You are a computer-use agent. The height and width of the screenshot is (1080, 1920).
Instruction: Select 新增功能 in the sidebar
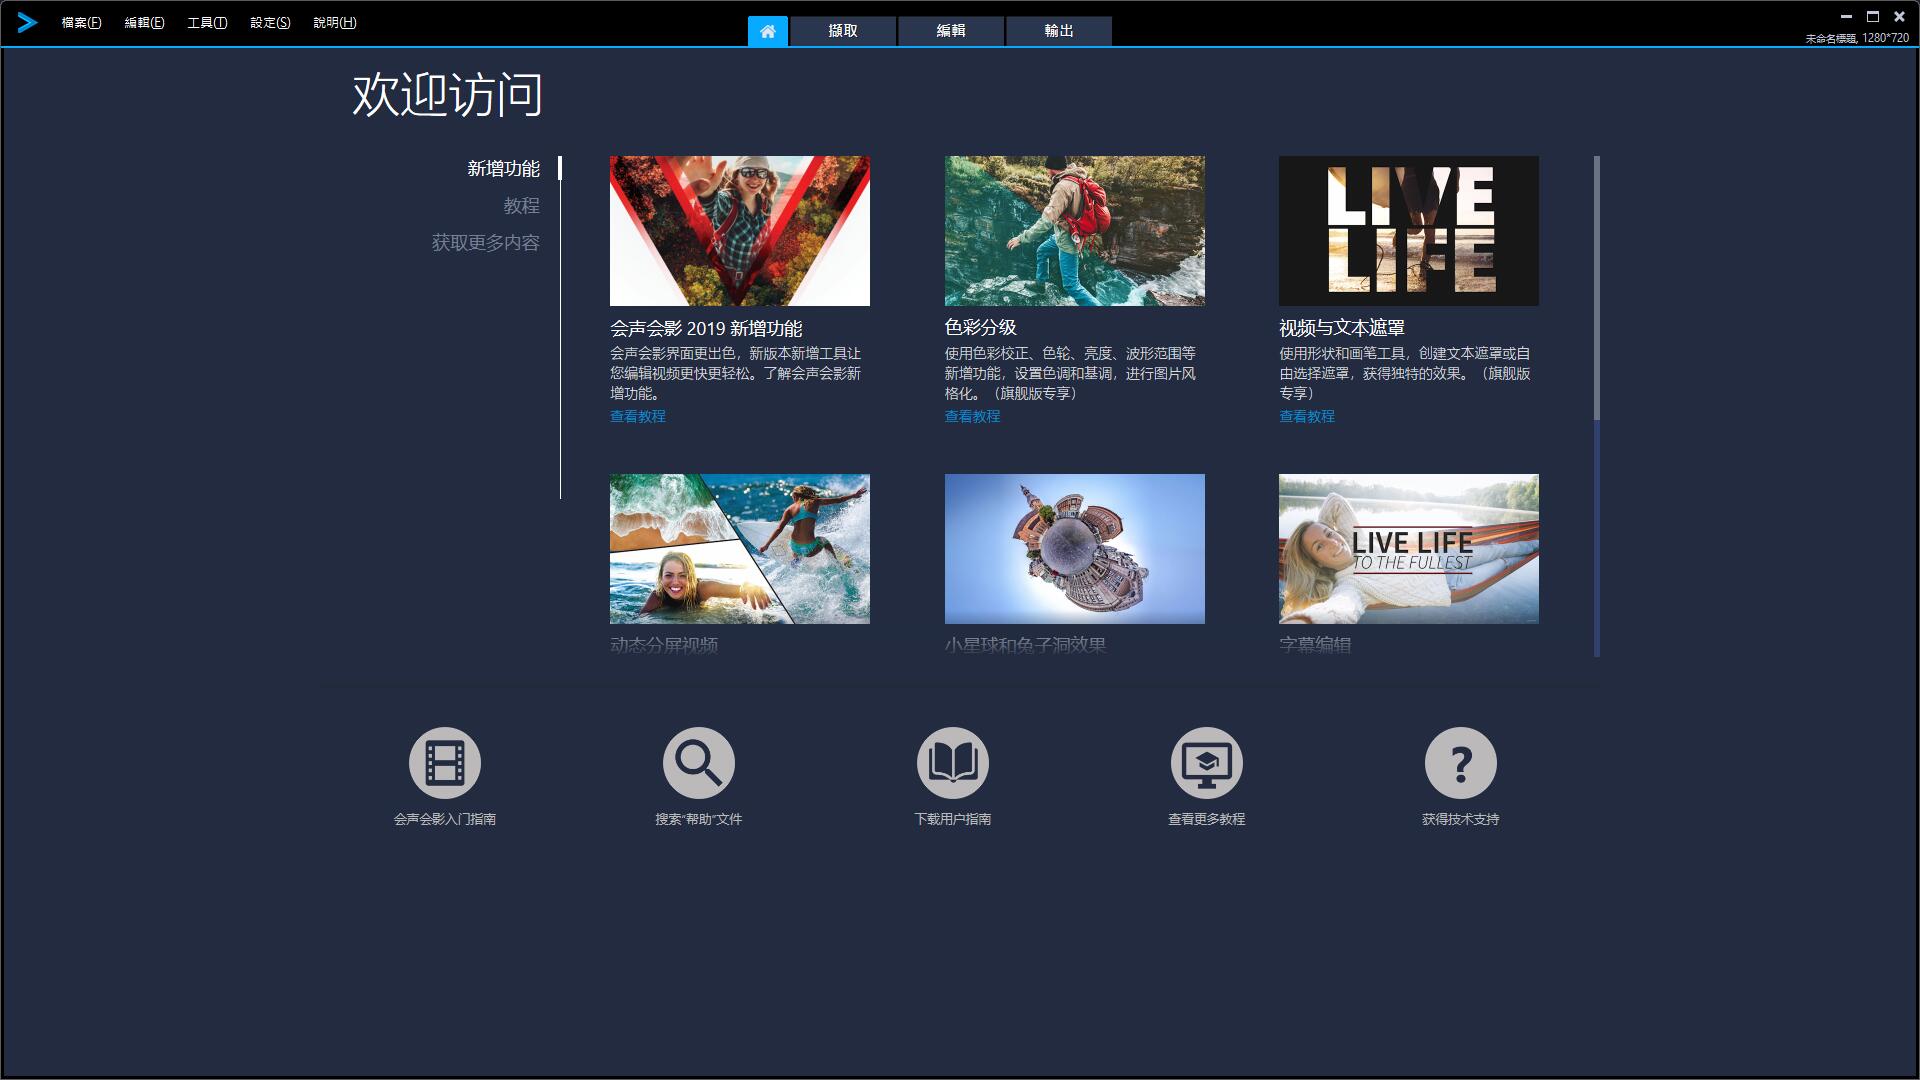tap(503, 168)
